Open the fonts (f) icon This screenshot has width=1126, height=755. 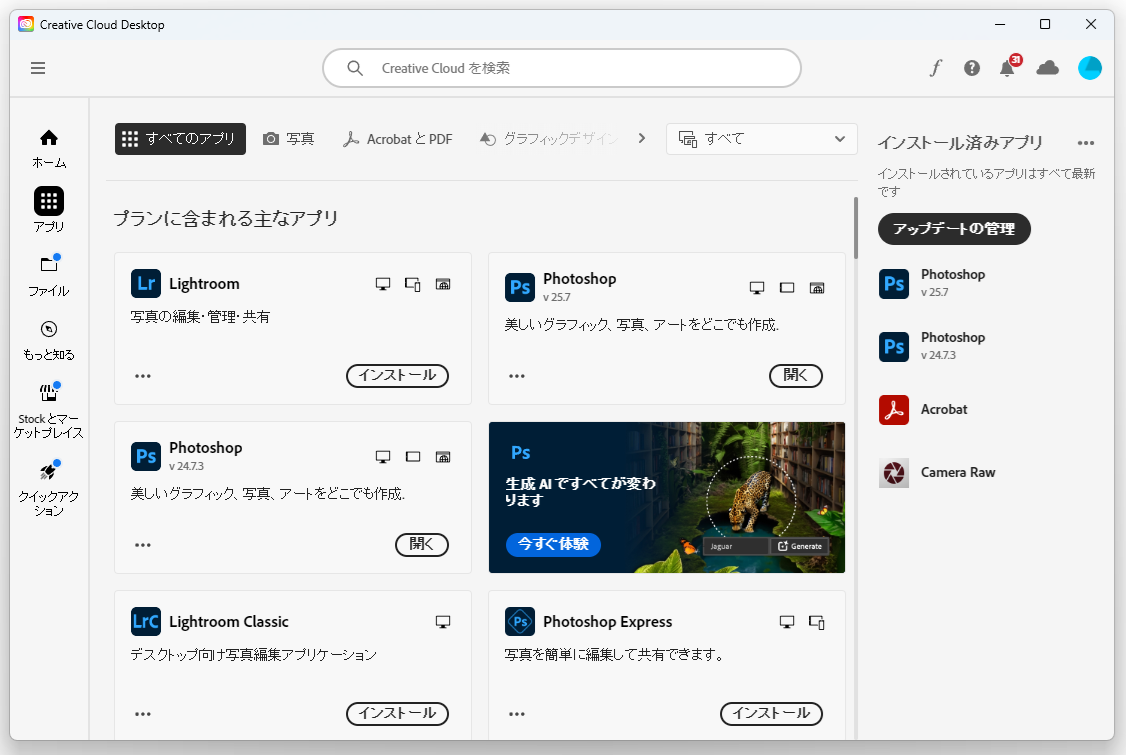(x=935, y=68)
